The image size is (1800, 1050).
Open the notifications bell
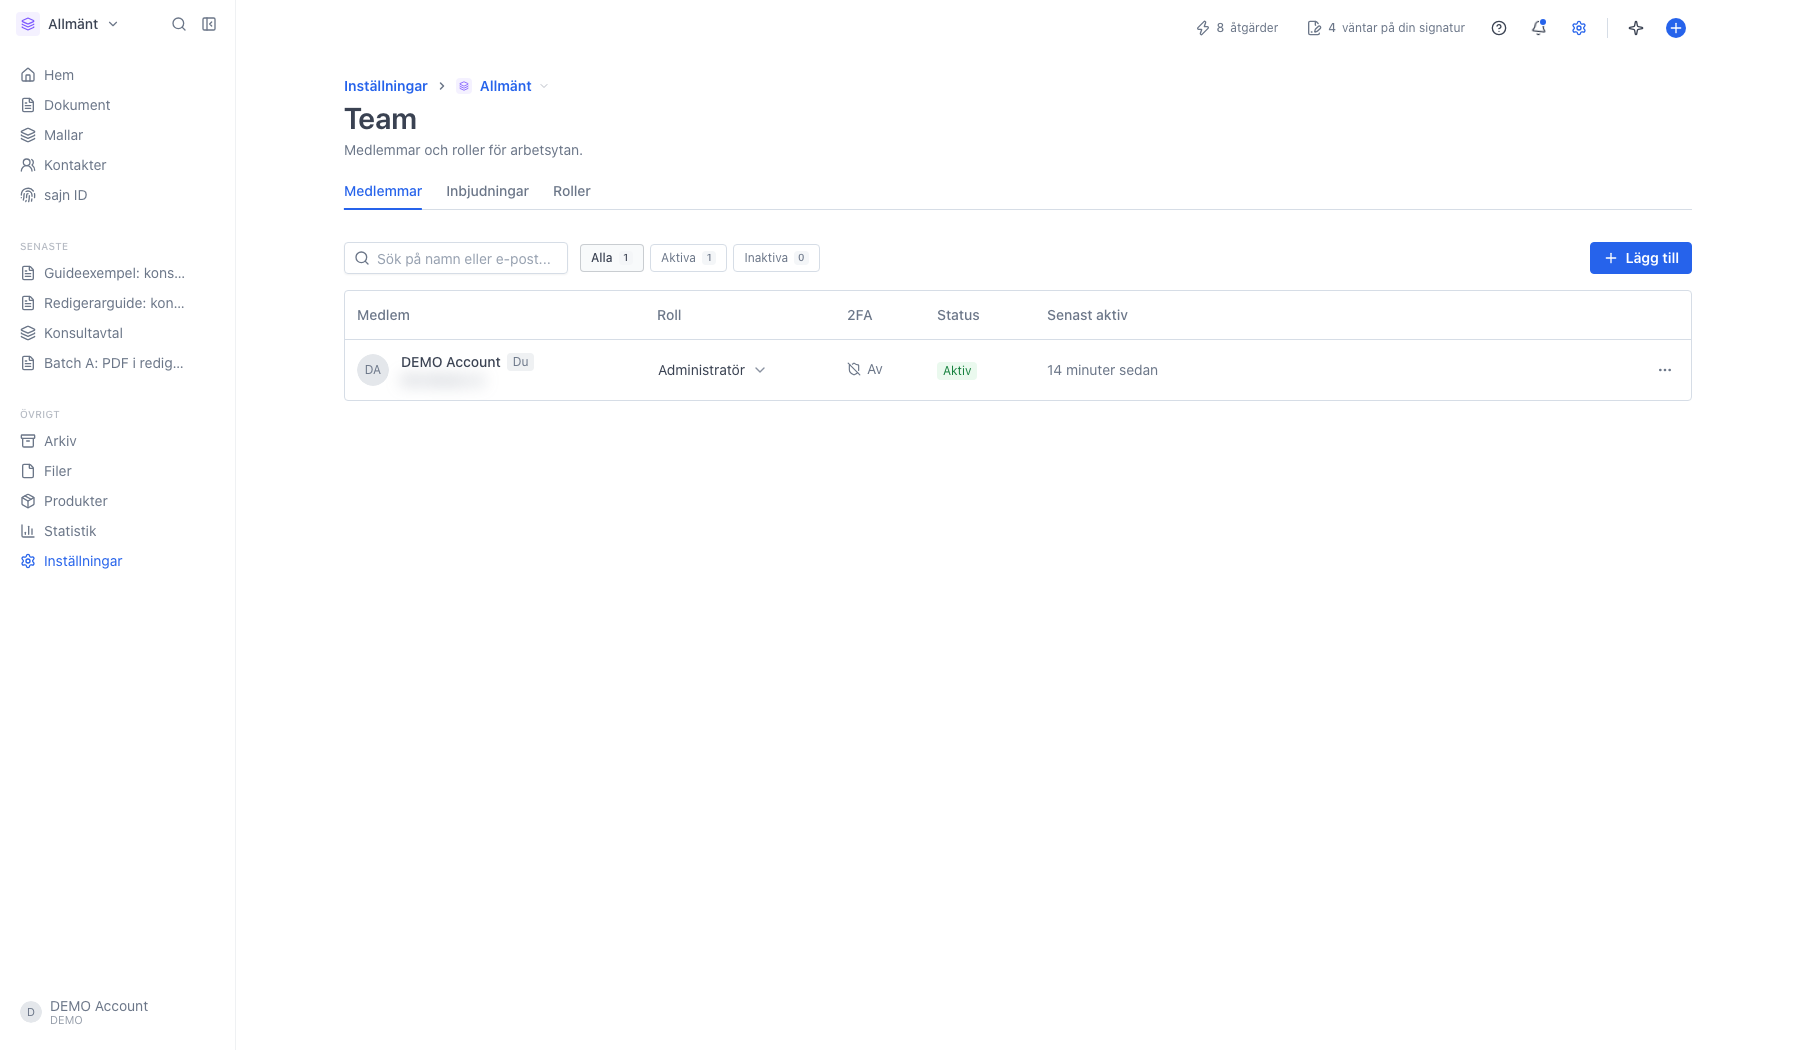click(1539, 28)
